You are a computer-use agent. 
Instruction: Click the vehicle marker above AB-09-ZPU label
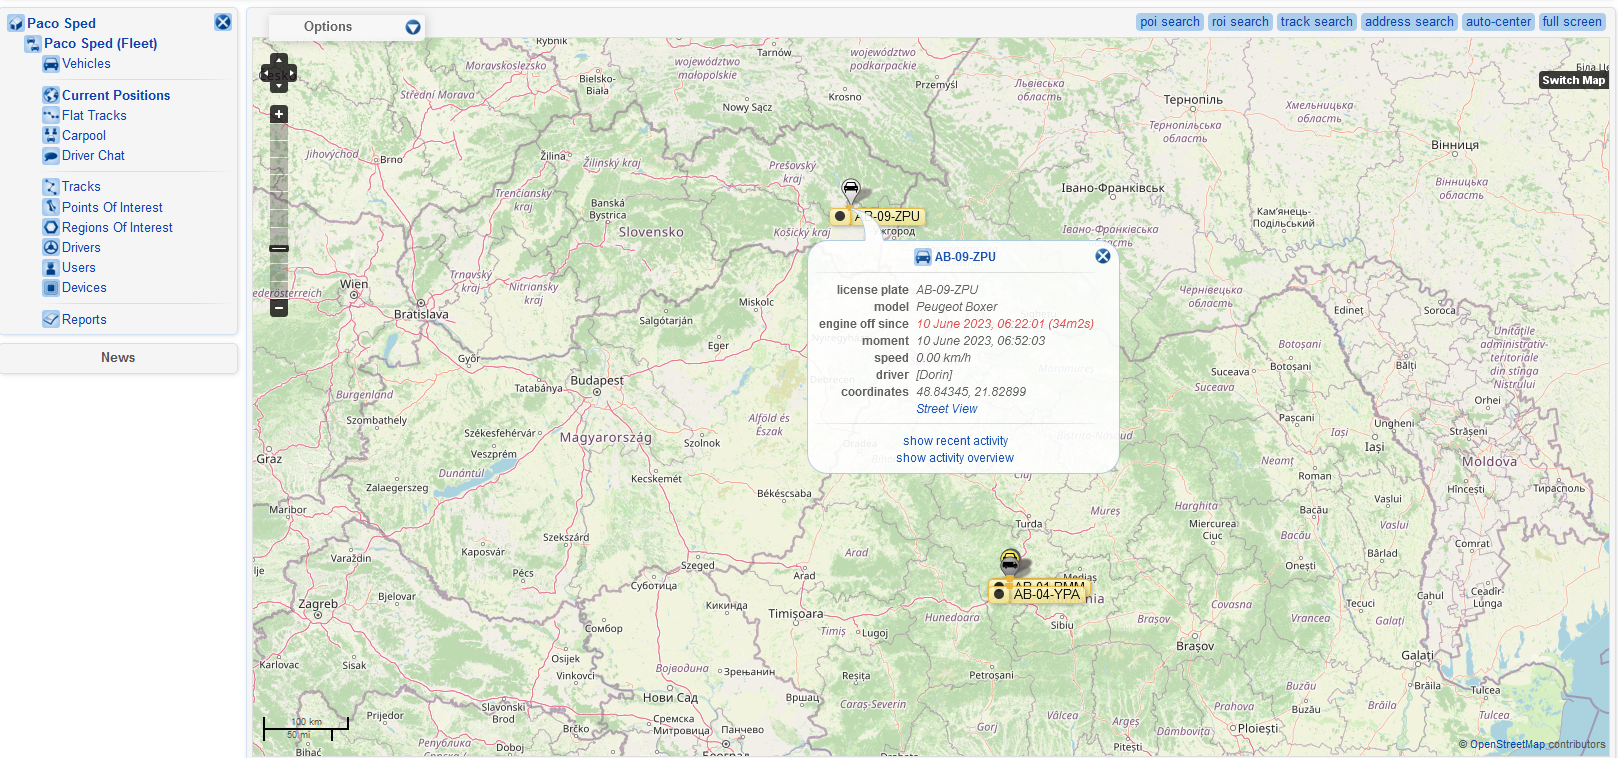coord(851,189)
